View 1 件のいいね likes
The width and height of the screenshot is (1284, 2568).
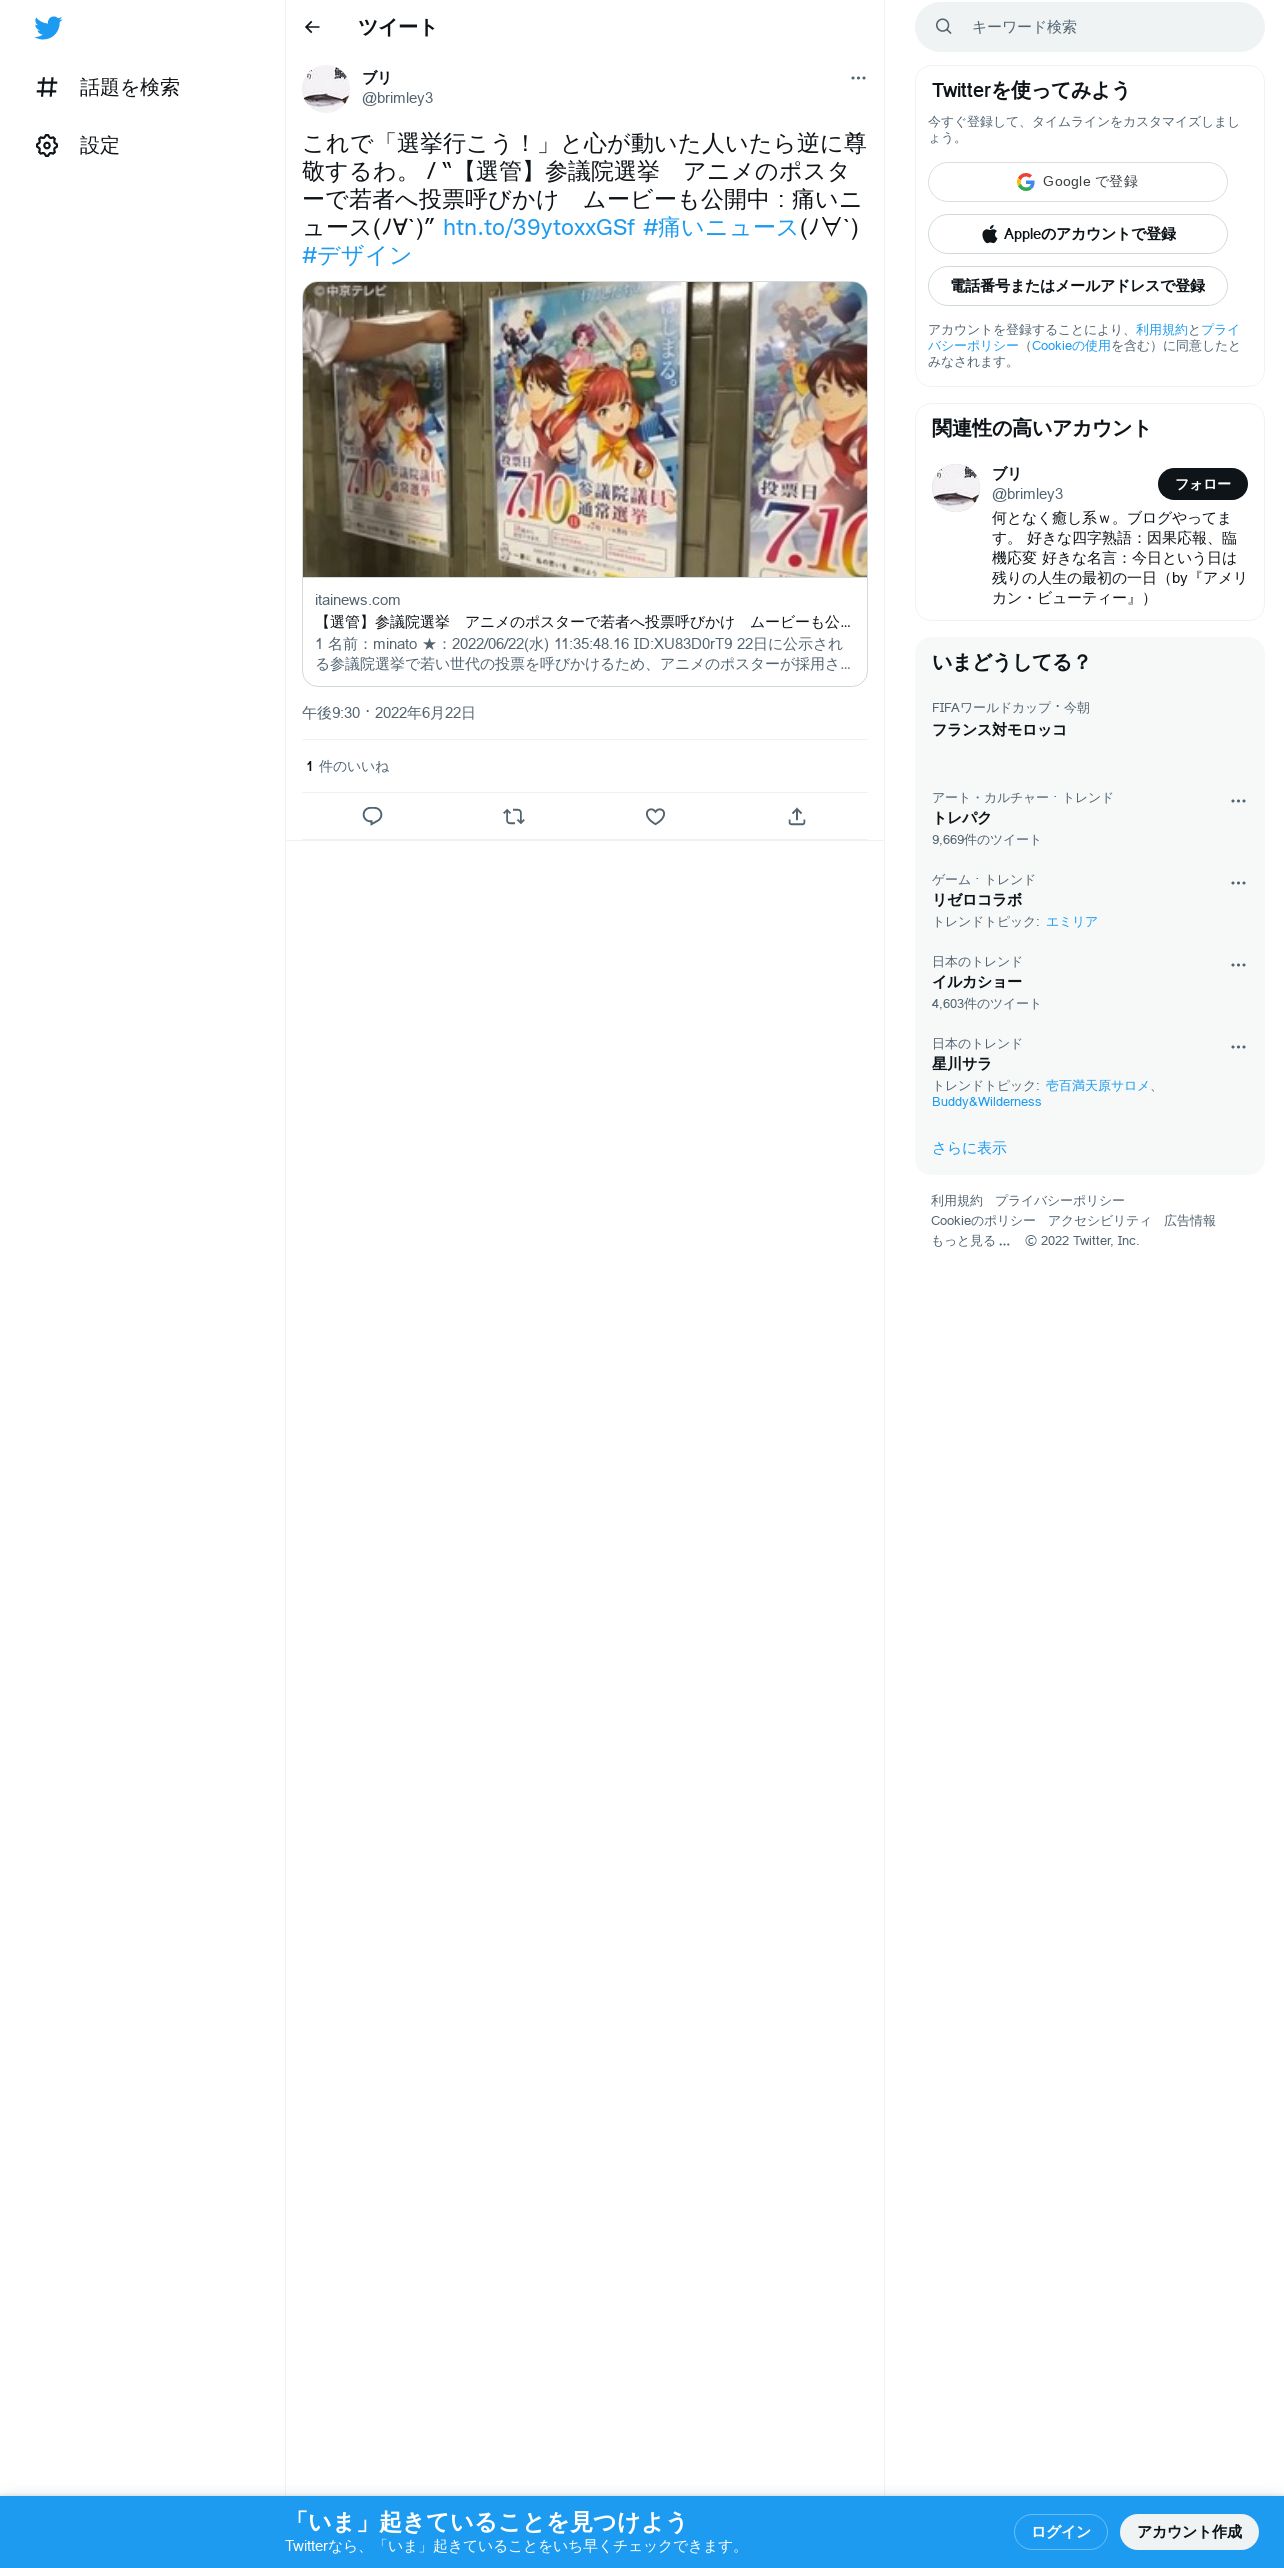(x=347, y=766)
